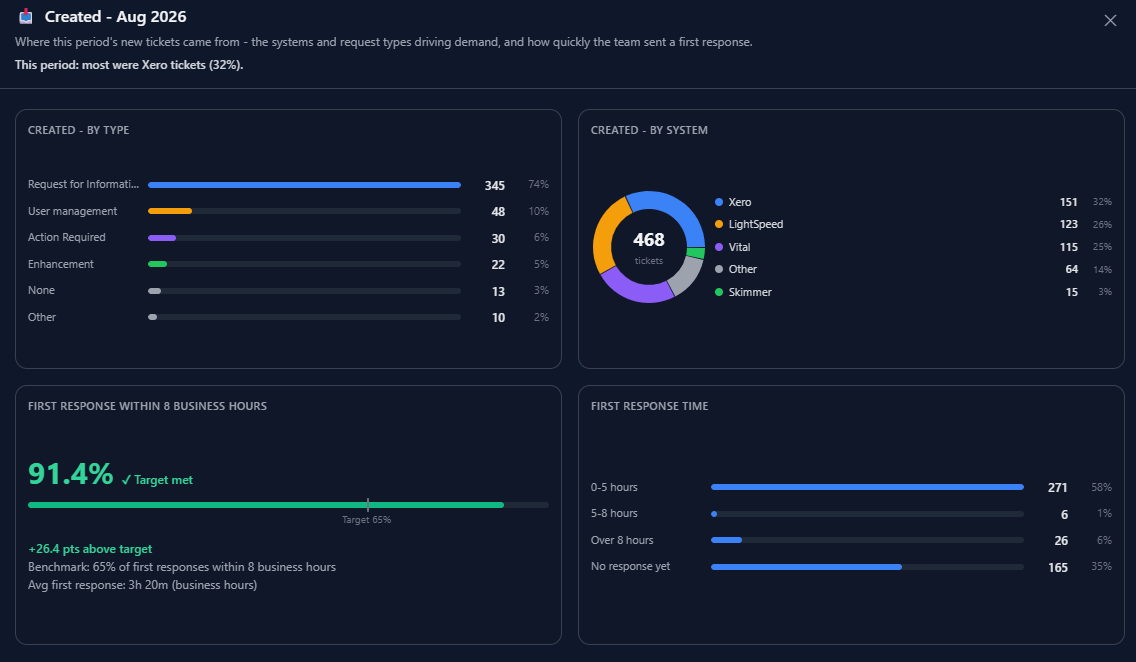This screenshot has height=662, width=1136.
Task: Click the Other type progress bar
Action: pyautogui.click(x=304, y=317)
